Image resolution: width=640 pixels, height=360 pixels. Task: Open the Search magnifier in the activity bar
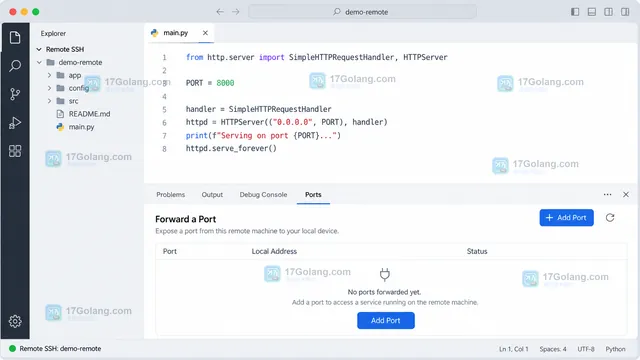tap(15, 66)
